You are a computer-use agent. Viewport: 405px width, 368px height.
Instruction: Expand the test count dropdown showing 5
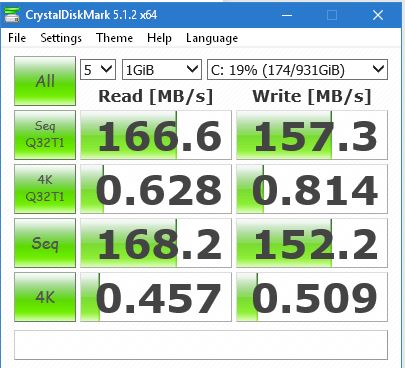click(x=98, y=70)
